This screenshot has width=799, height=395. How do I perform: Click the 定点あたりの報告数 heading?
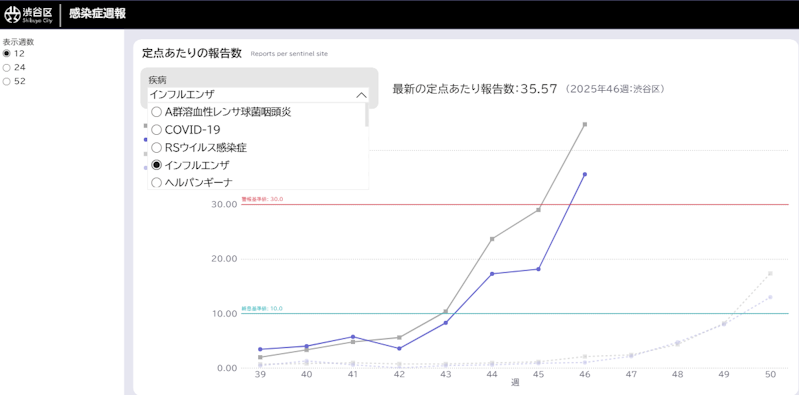click(x=192, y=53)
